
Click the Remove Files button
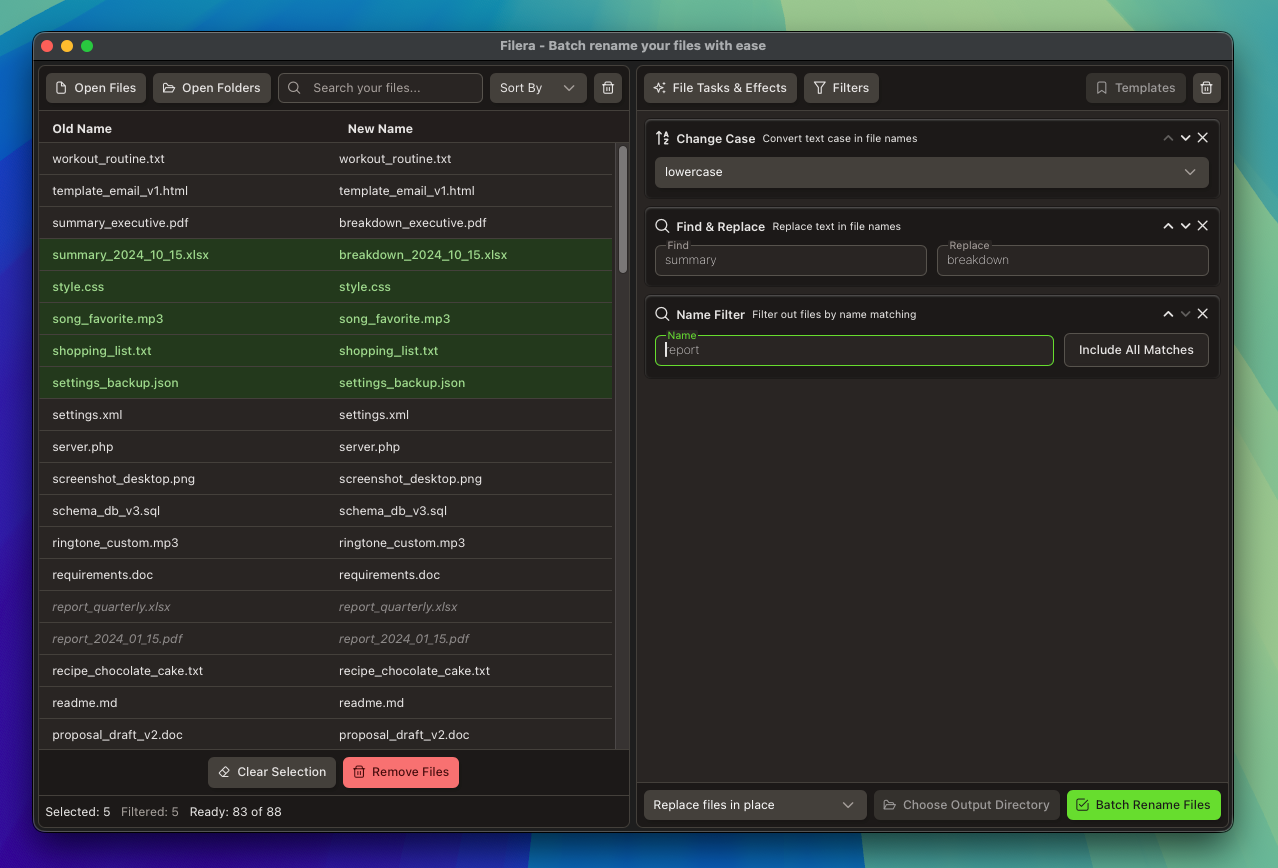pyautogui.click(x=401, y=772)
